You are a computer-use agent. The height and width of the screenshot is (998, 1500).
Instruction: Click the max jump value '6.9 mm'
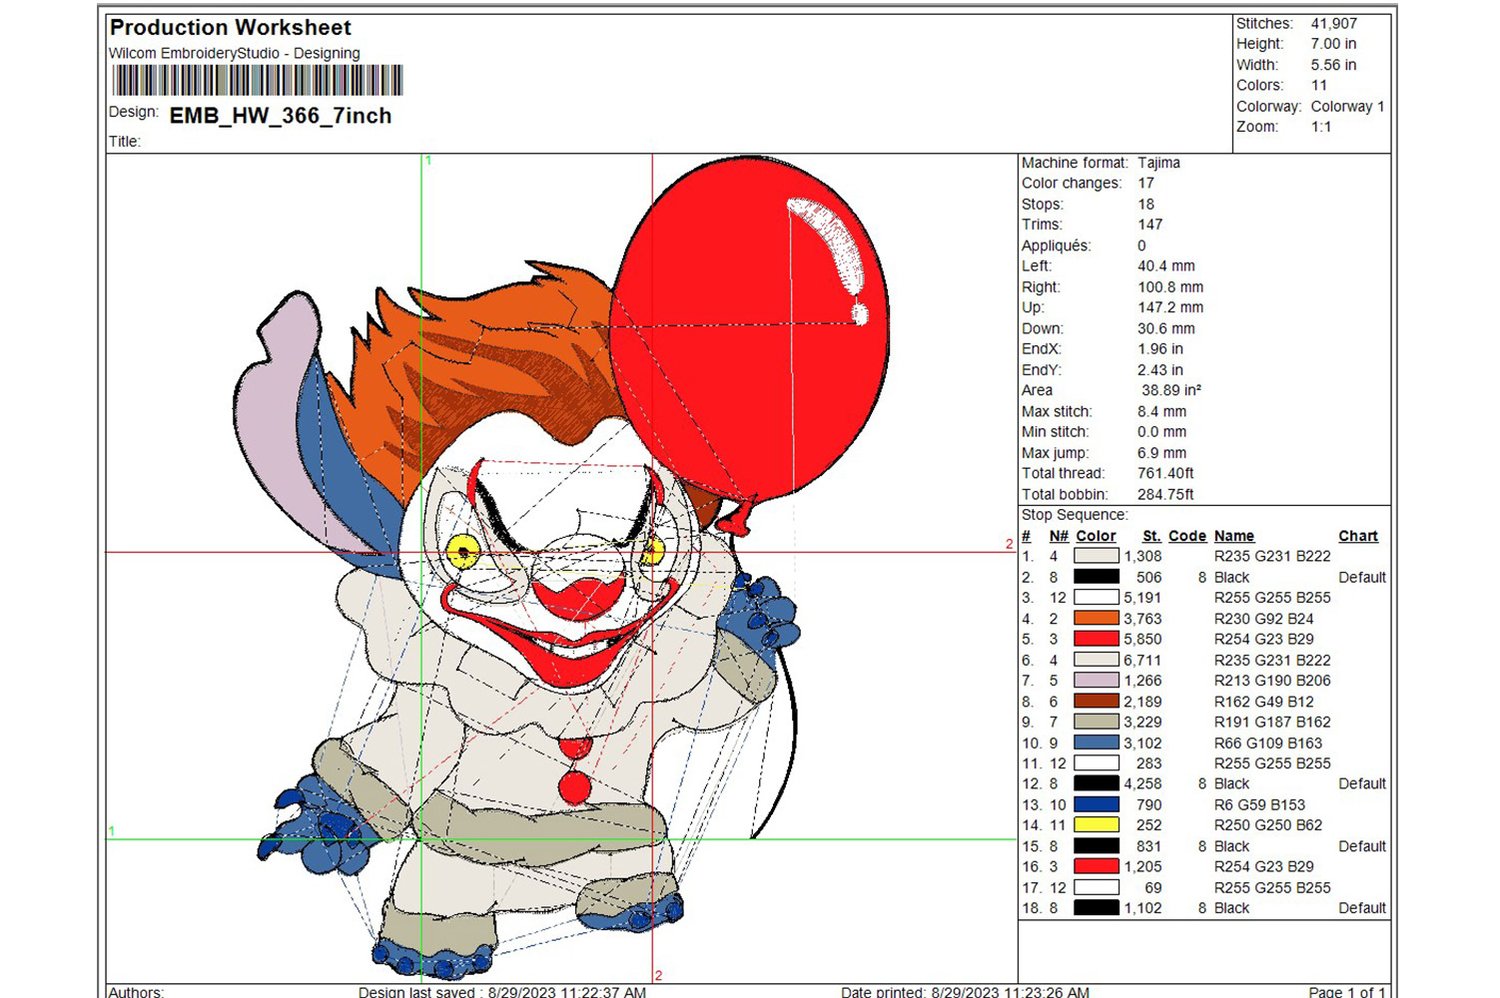pos(1162,453)
